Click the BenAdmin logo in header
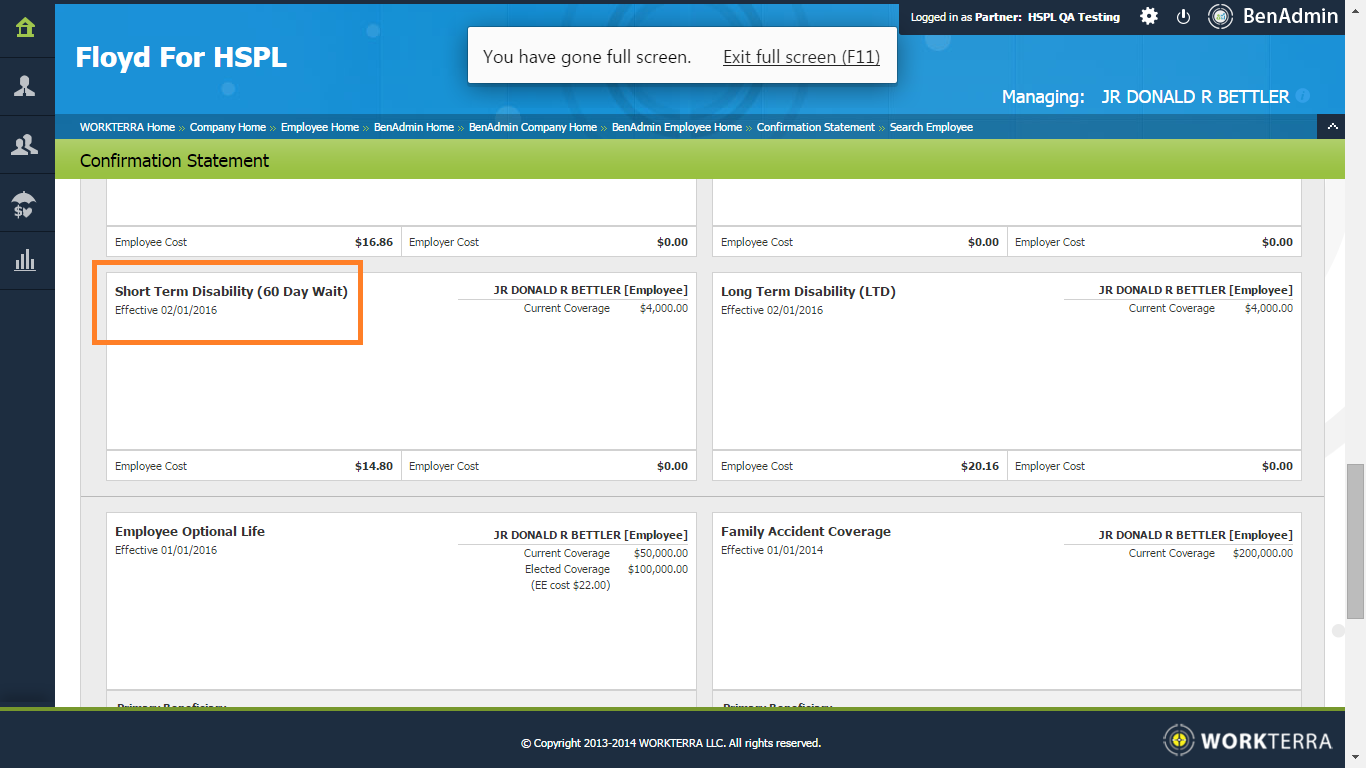The image size is (1366, 768). 1273,16
